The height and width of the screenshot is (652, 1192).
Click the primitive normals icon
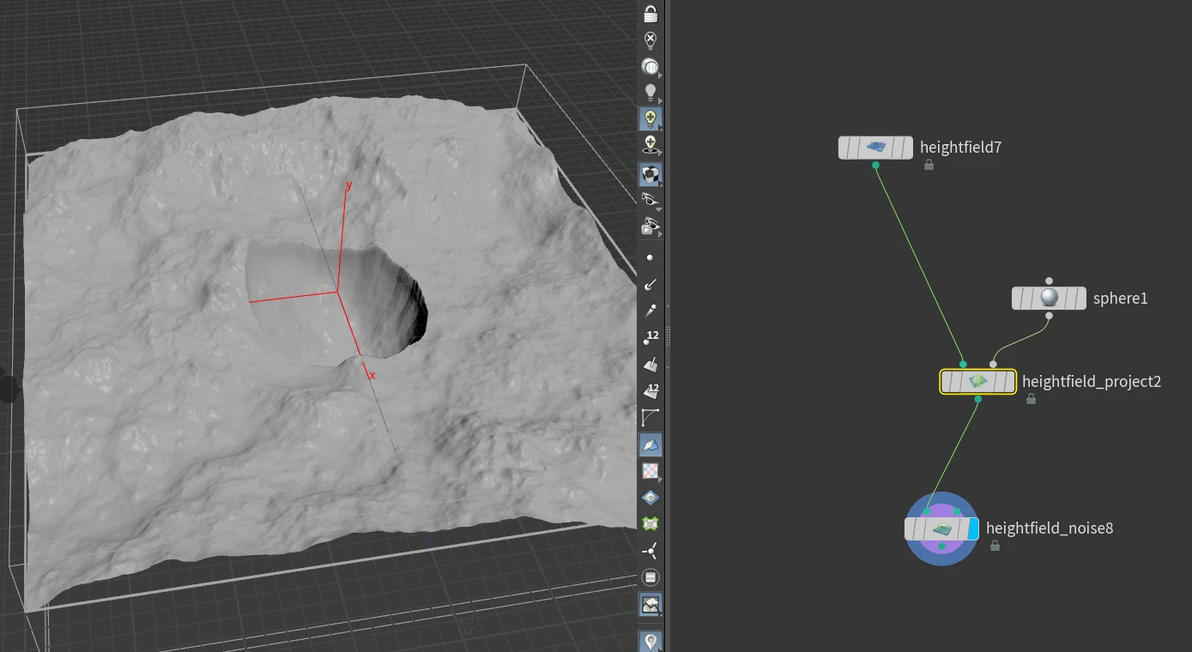650,364
